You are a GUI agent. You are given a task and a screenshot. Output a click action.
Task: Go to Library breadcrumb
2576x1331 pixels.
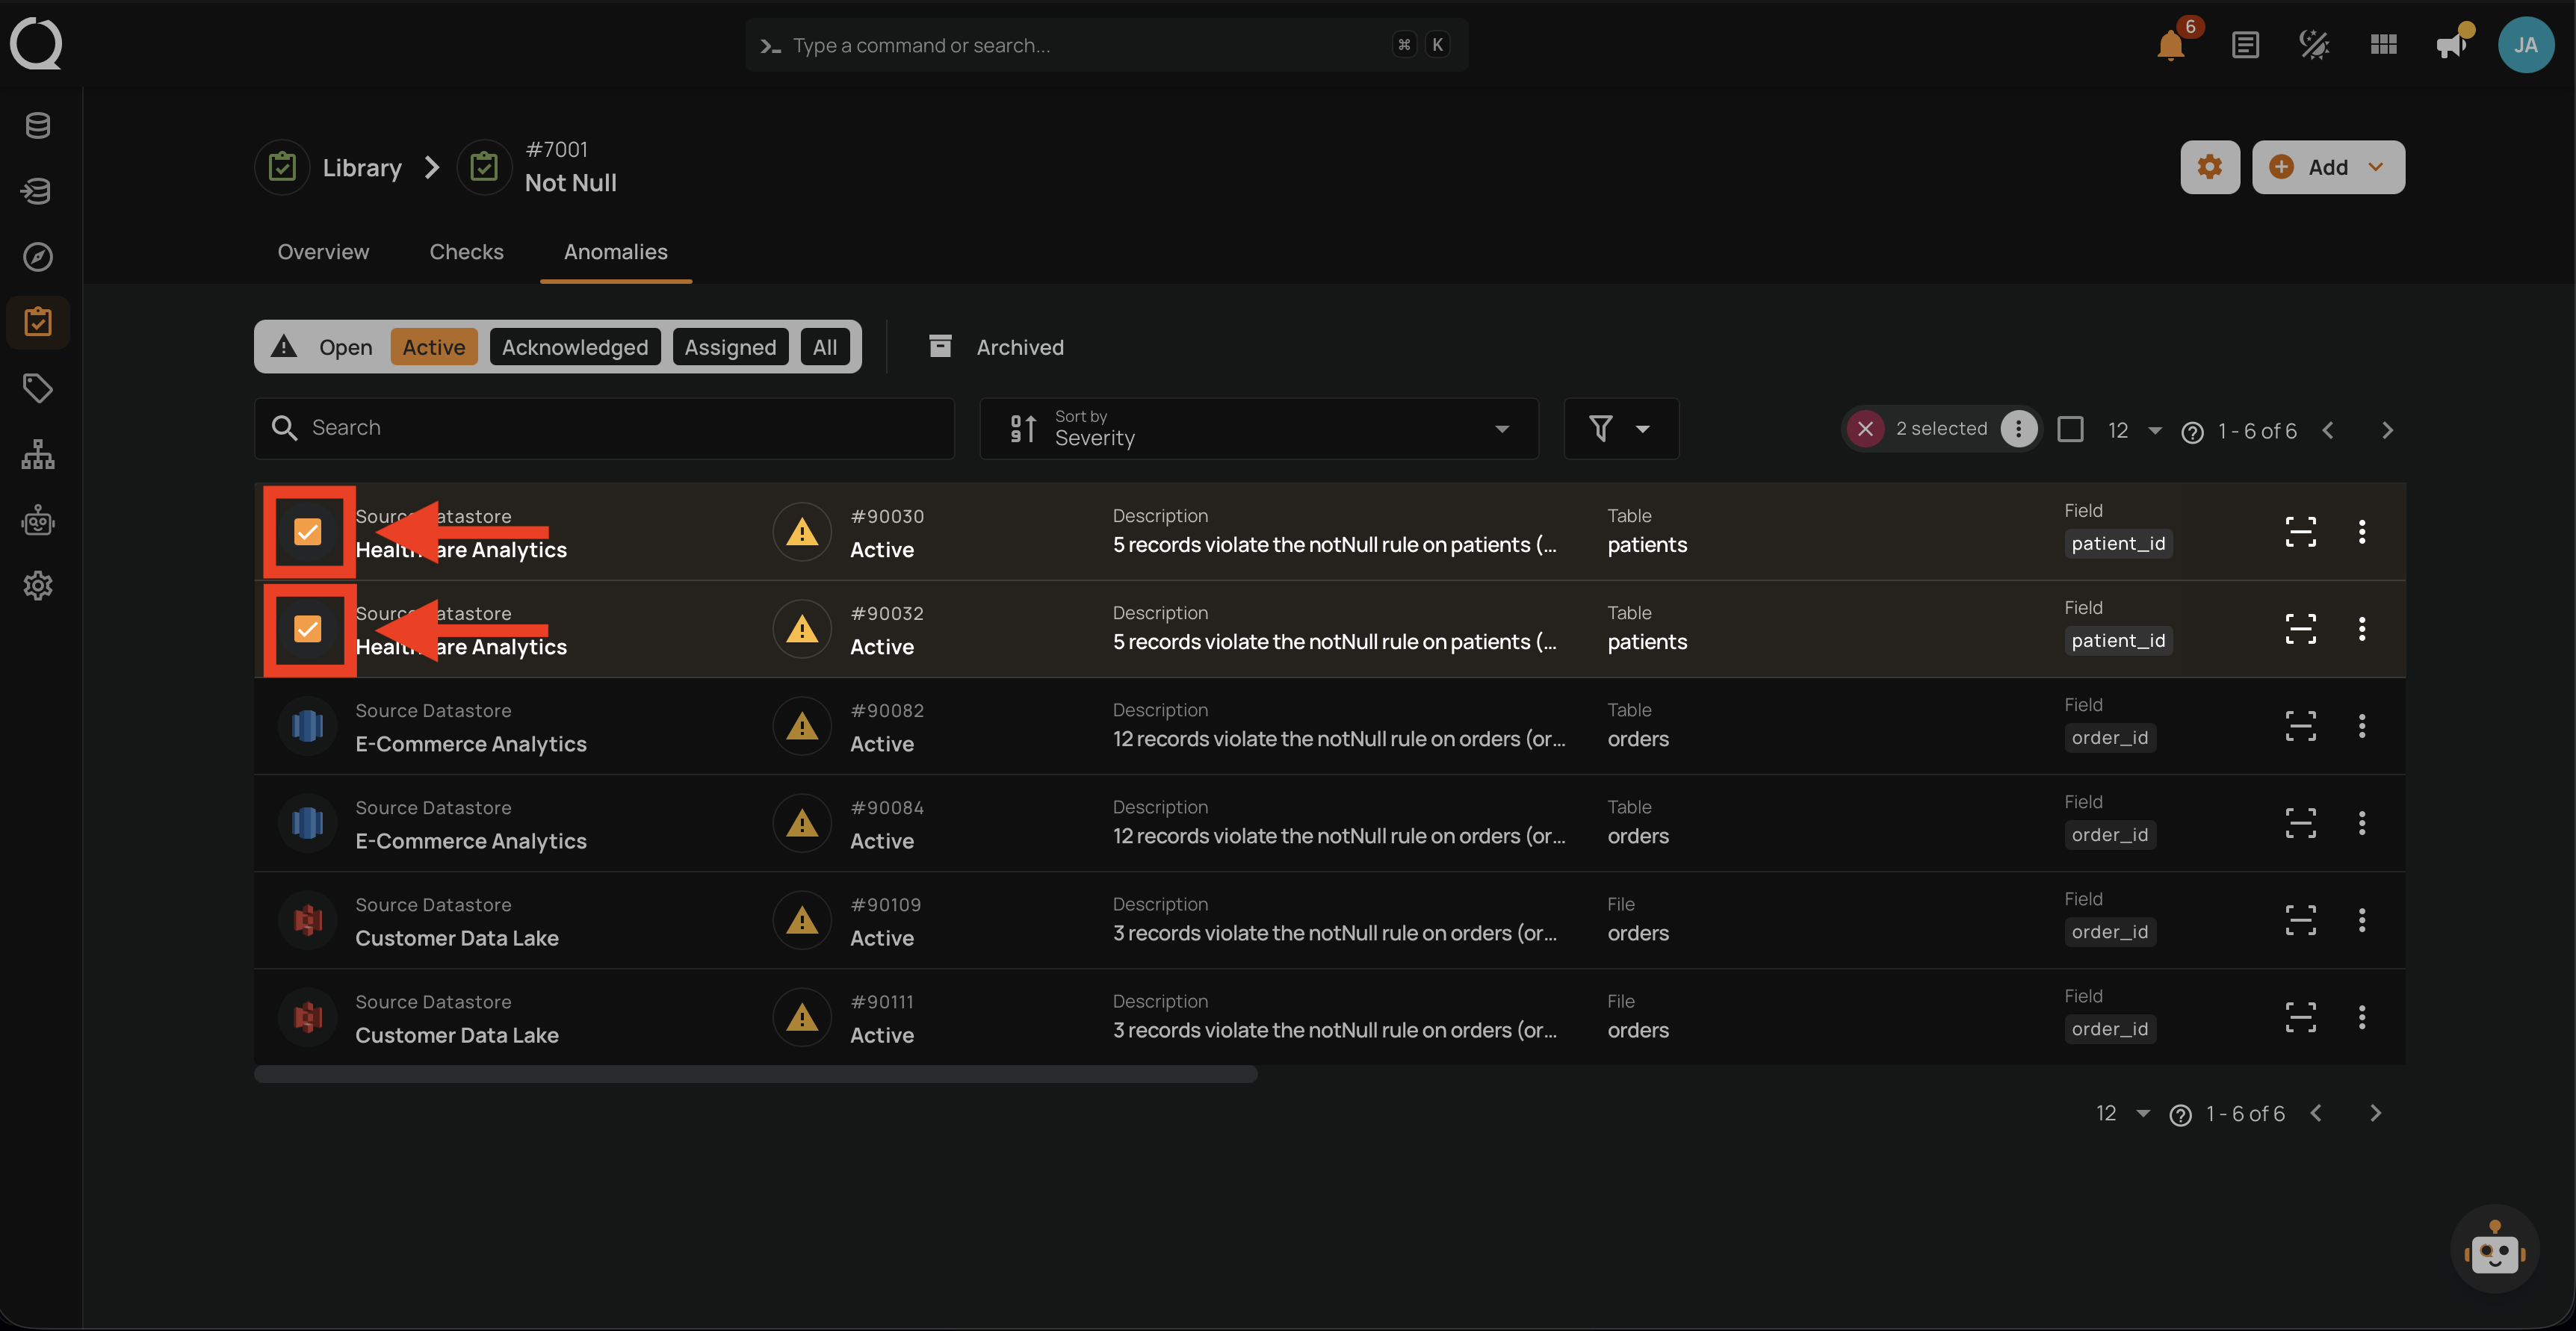[362, 167]
